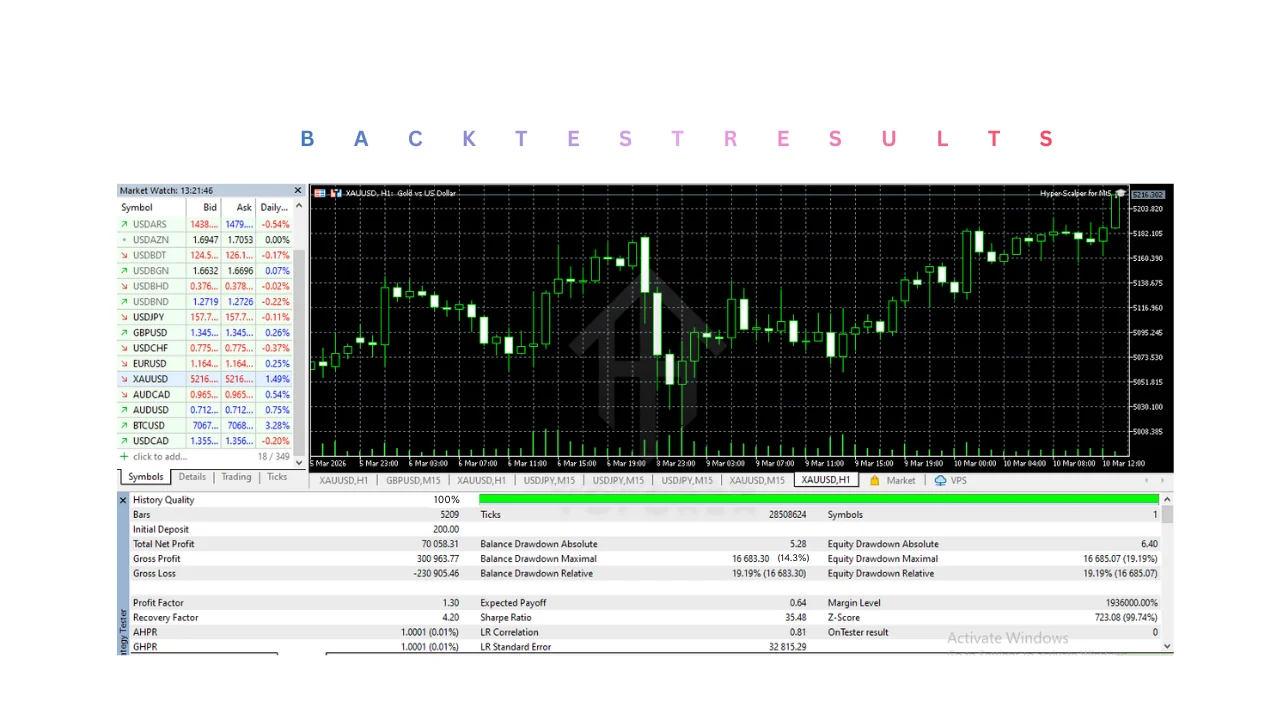Click the up-arrow icon beside BTCUSD
1280x720 pixels.
pos(124,426)
